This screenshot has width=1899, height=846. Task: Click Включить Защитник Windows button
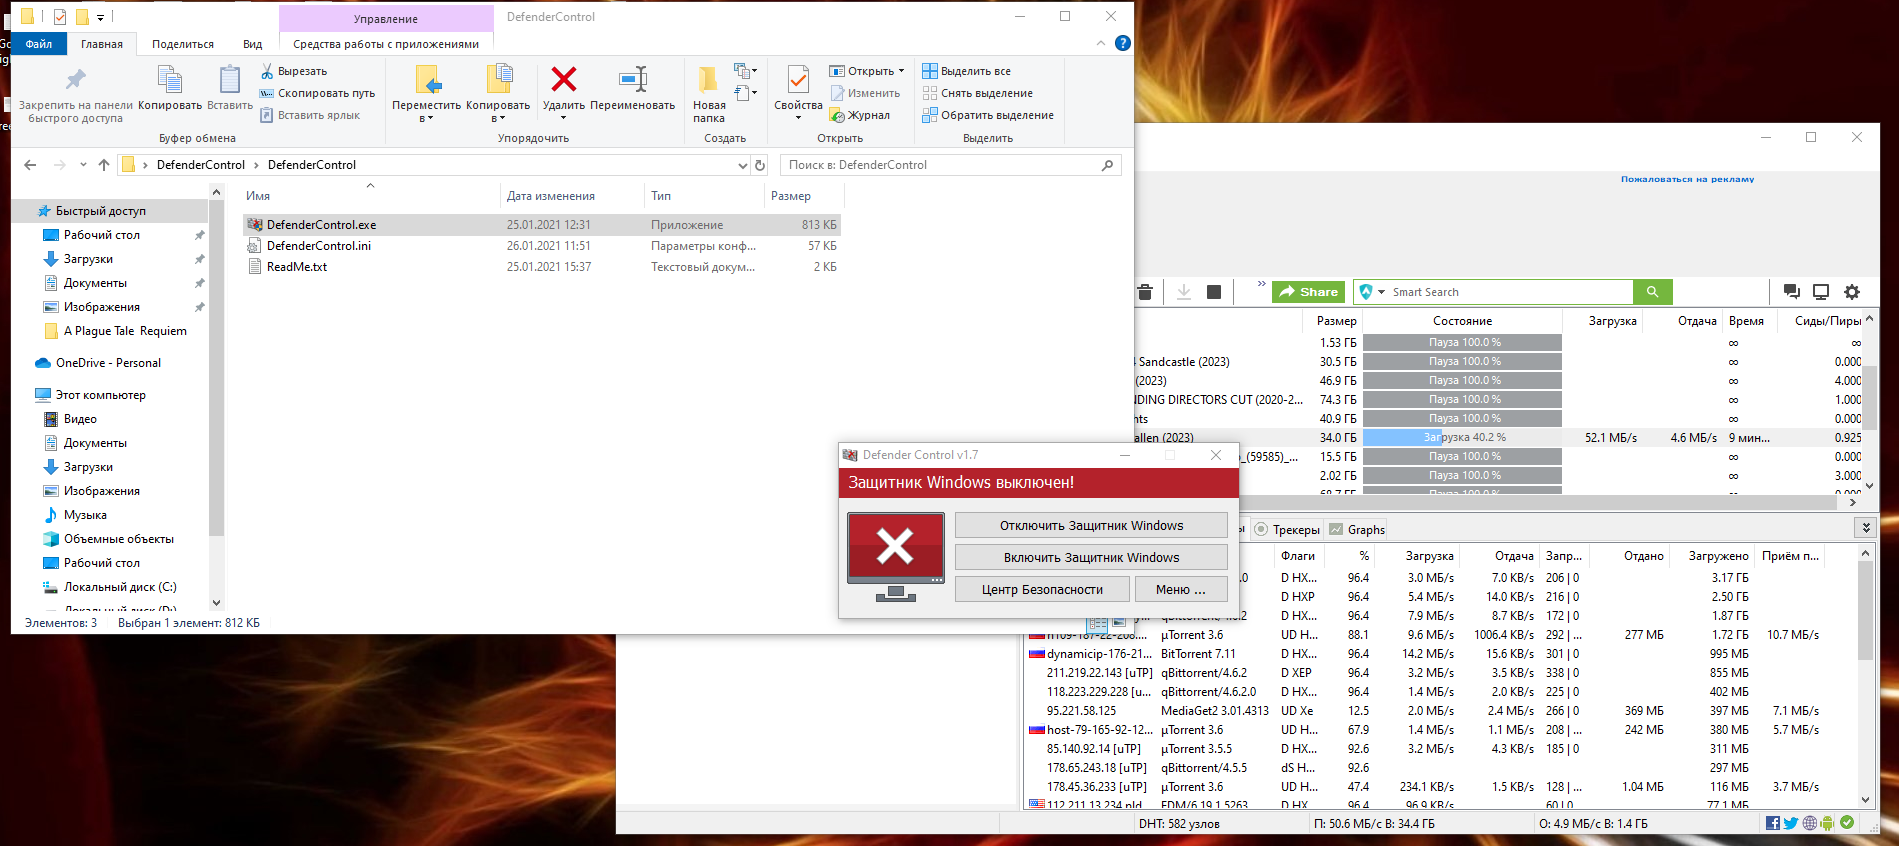(1091, 557)
